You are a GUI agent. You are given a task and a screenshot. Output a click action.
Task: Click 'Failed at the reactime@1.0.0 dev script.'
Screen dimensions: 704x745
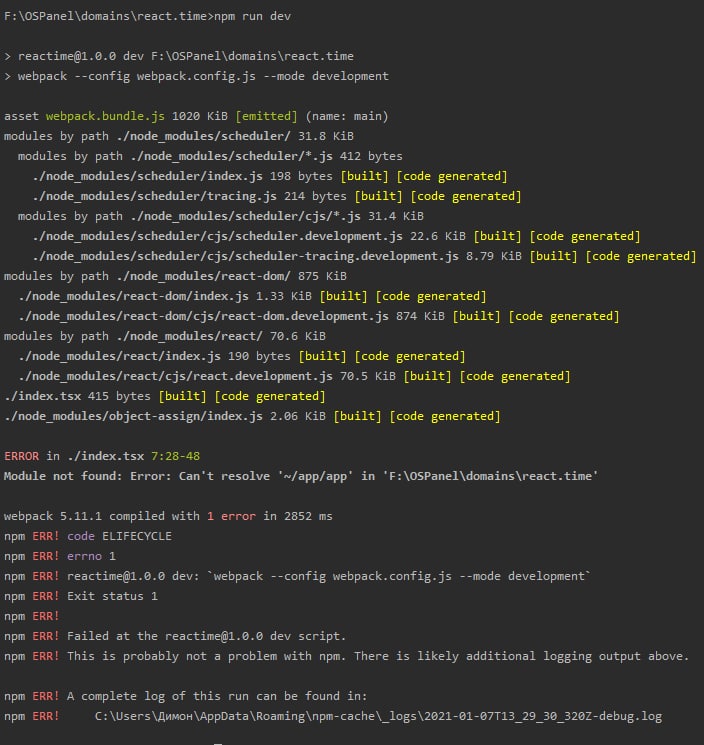pos(206,636)
